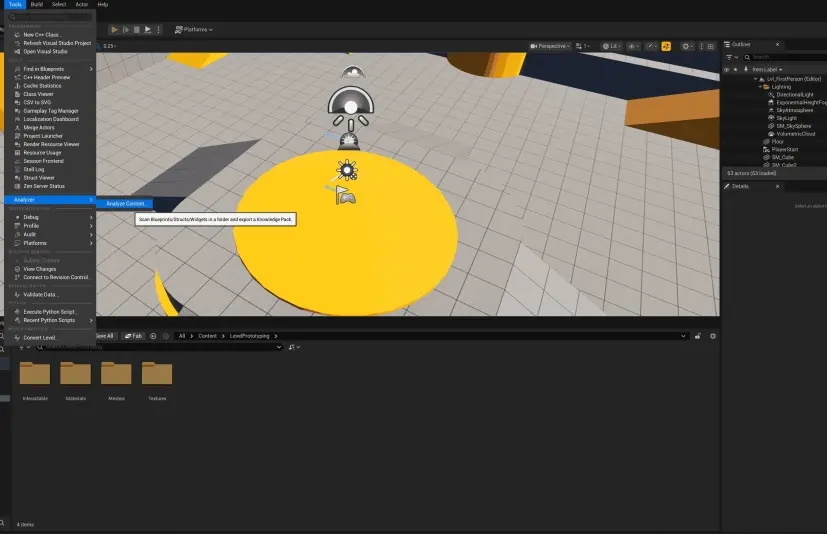Toggle the viewport layout grid icon
The width and height of the screenshot is (827, 534).
[710, 46]
